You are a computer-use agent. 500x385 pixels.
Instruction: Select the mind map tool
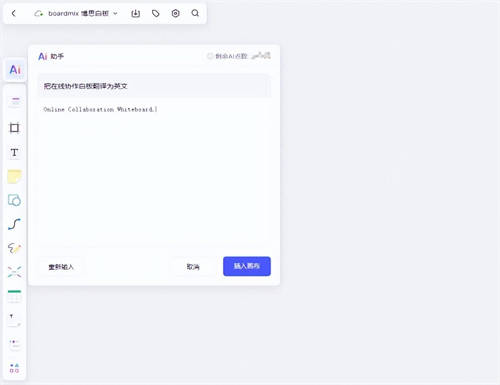14,272
